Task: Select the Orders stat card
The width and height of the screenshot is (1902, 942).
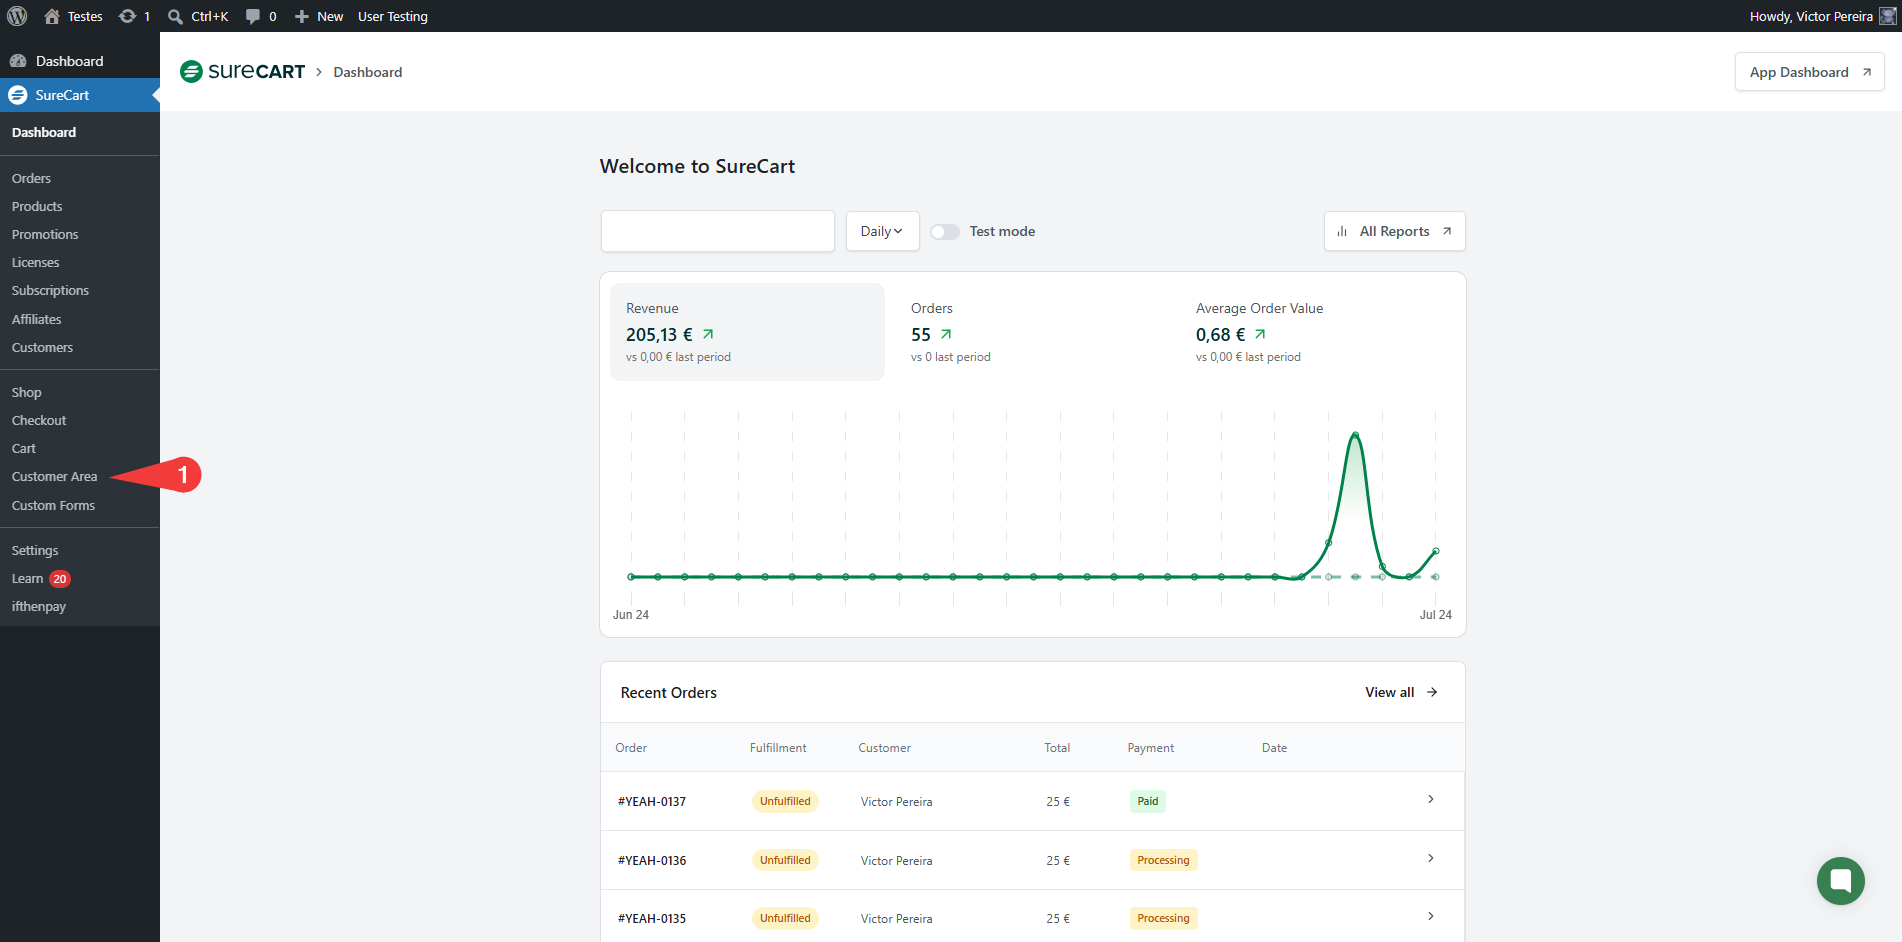Action: pyautogui.click(x=1032, y=332)
